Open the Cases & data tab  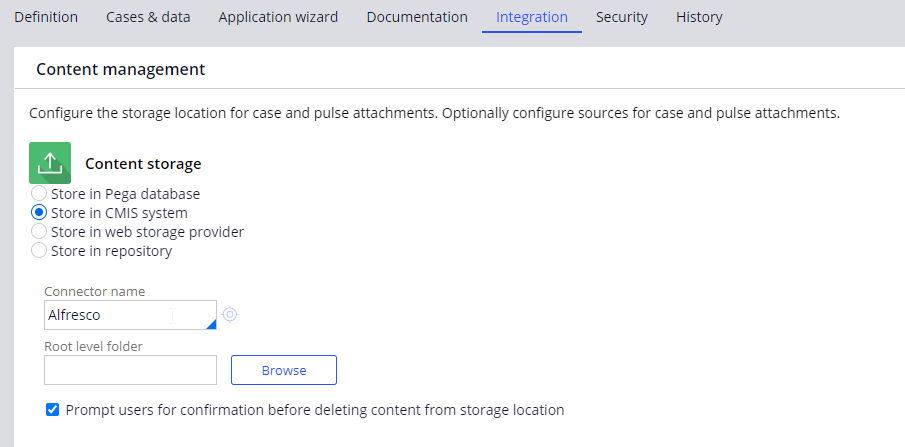148,17
